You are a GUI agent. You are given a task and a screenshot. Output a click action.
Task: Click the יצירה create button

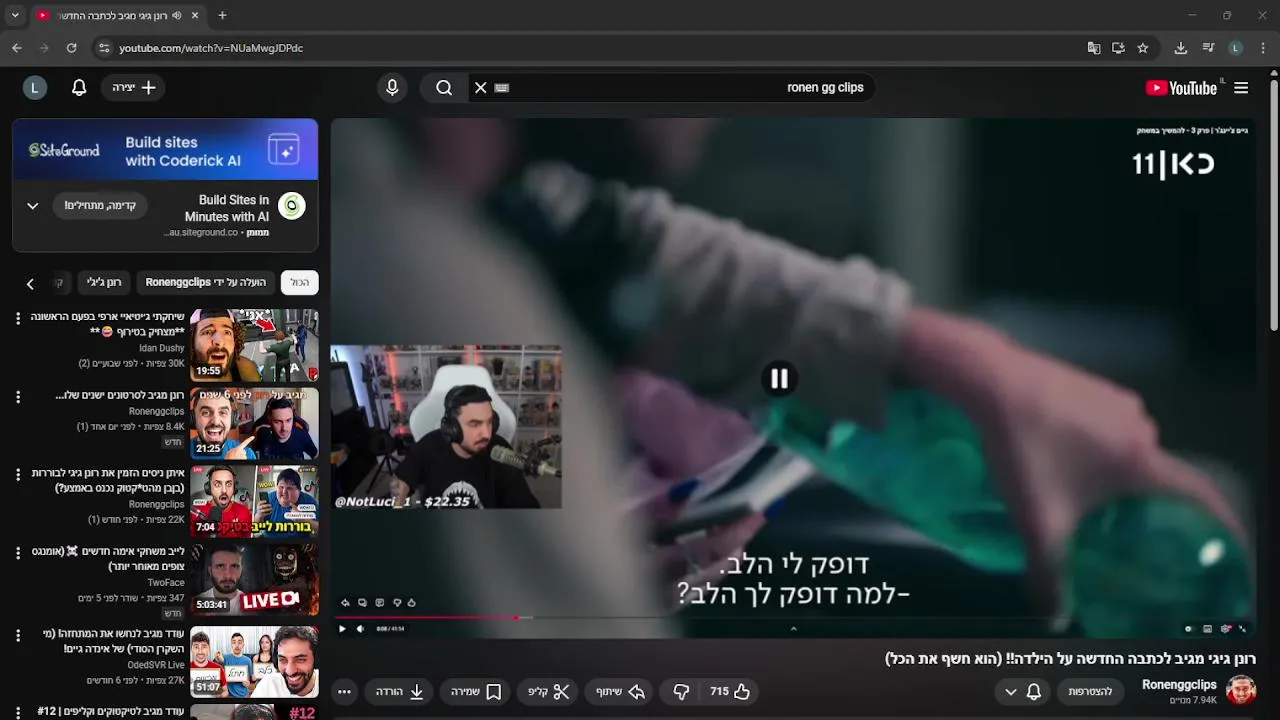point(135,88)
